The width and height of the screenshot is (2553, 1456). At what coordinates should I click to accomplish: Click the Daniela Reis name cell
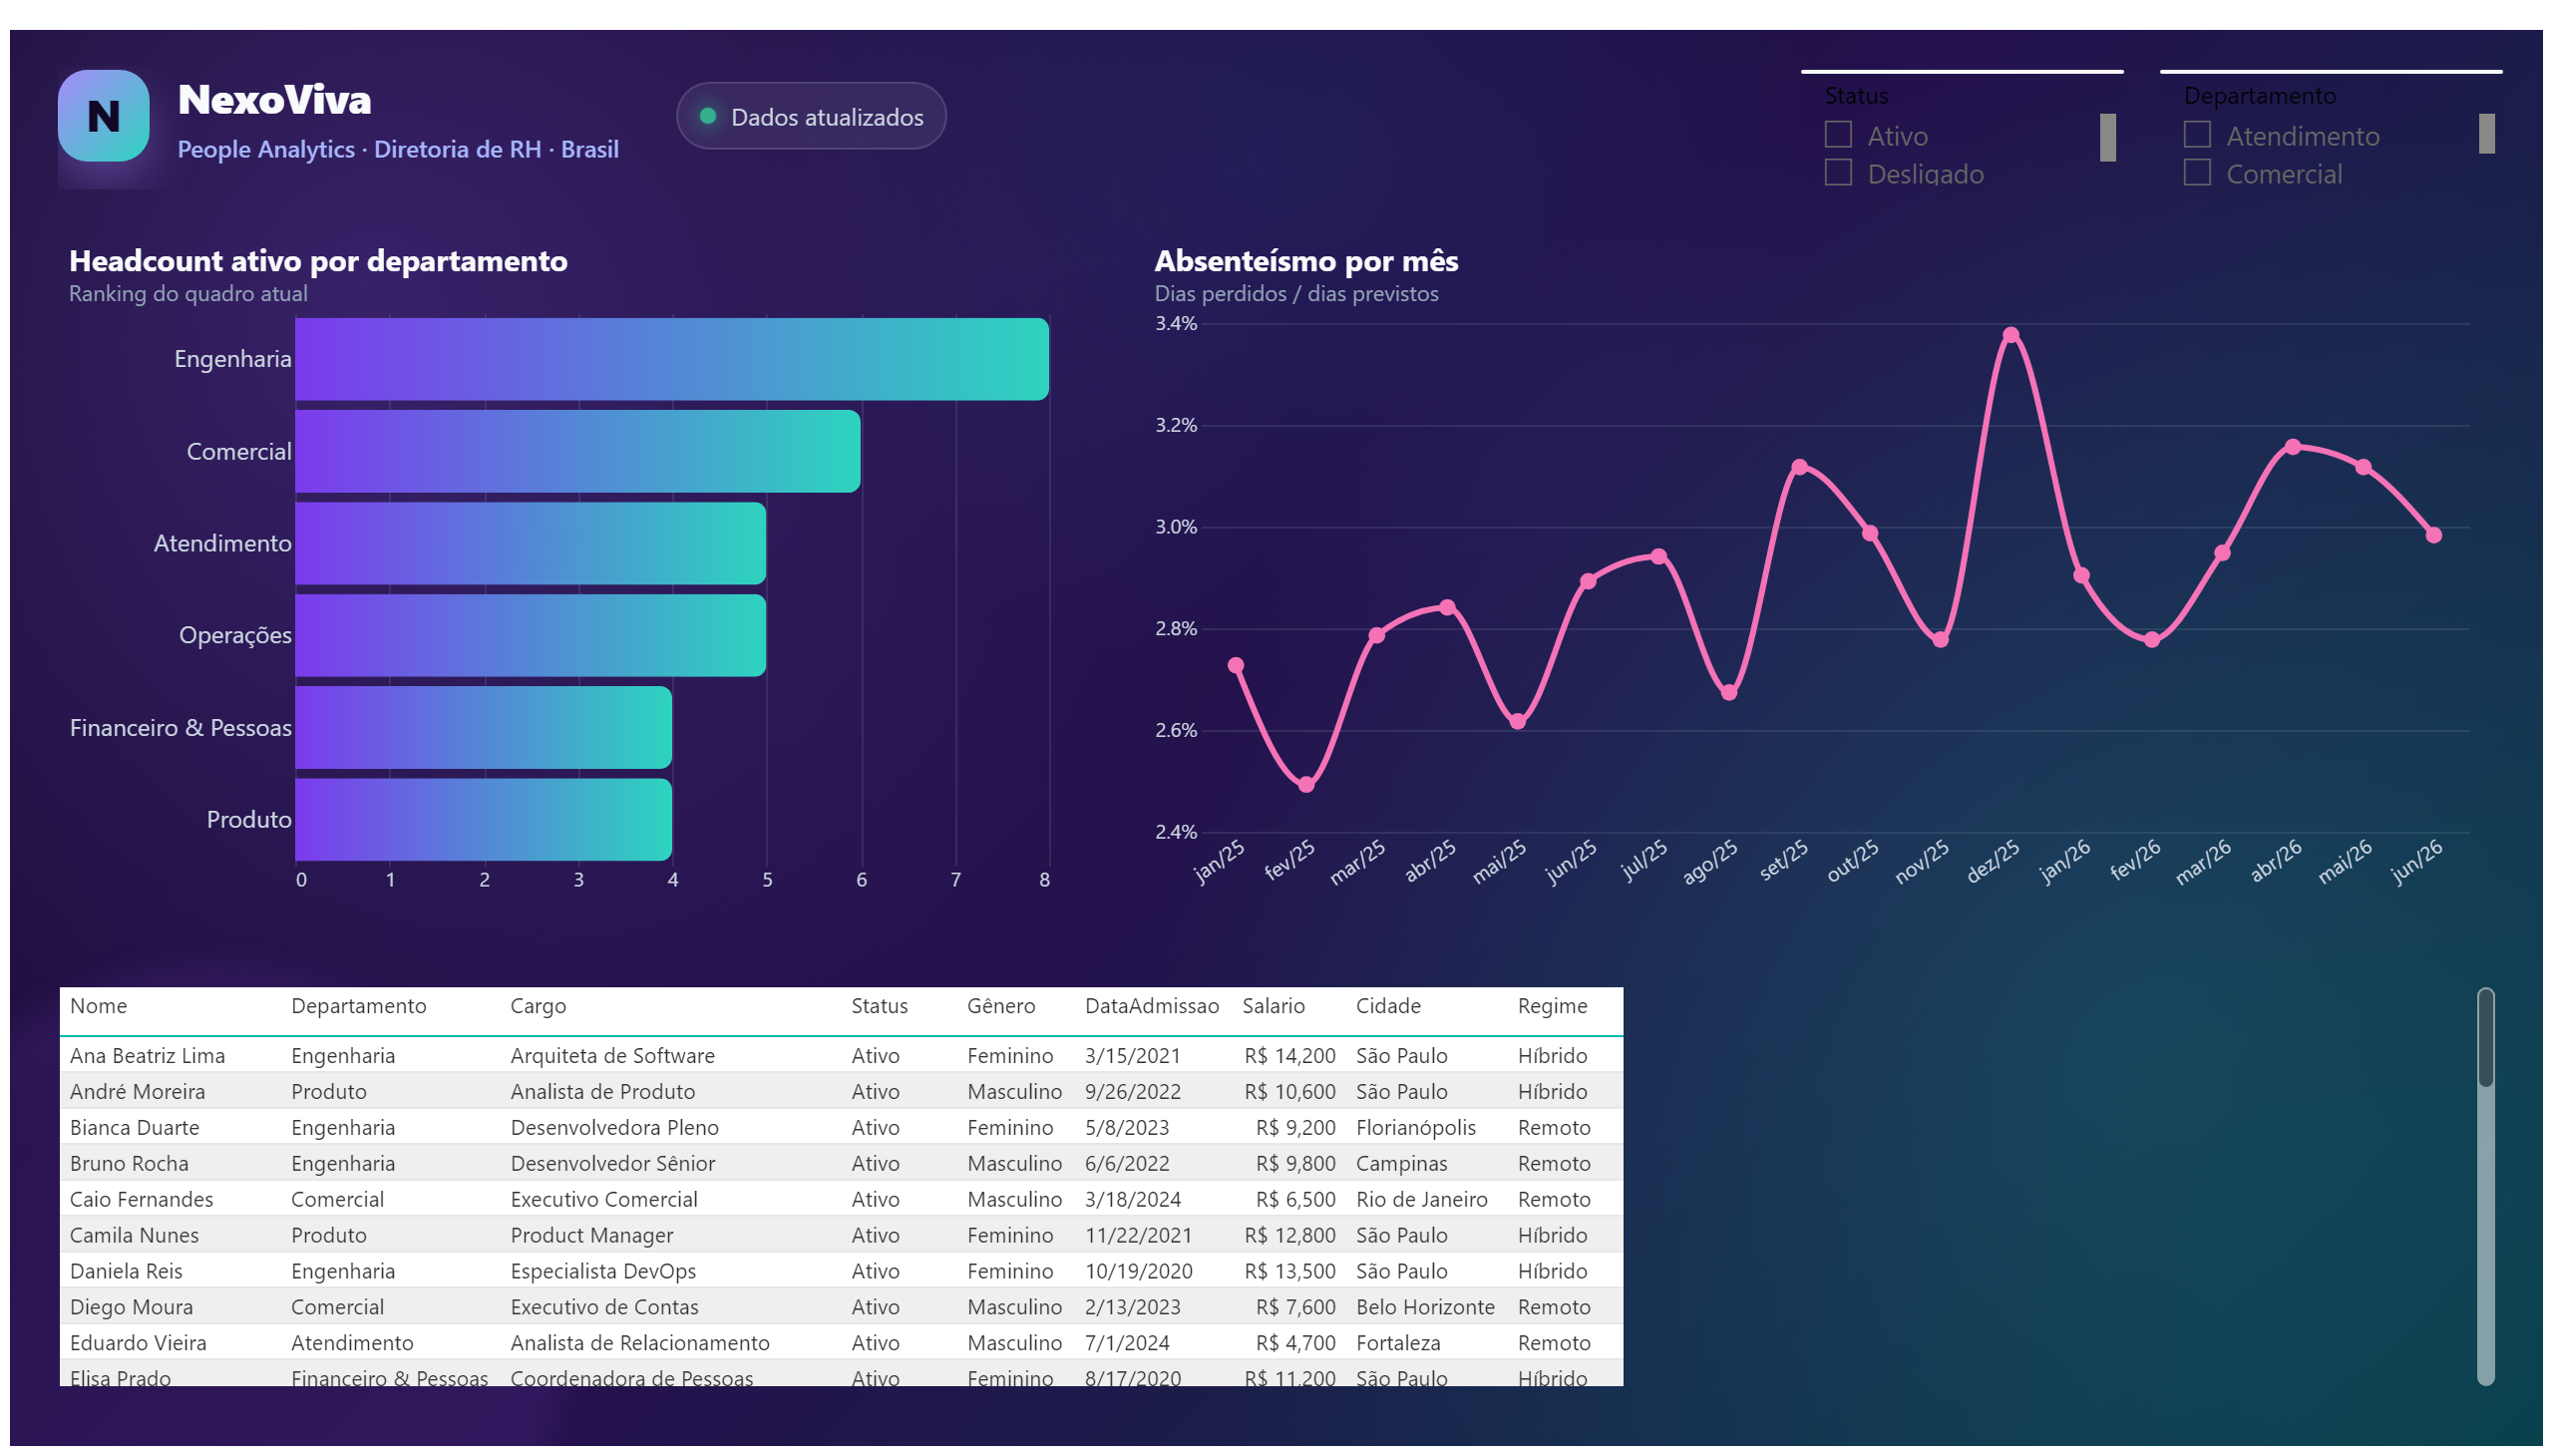pyautogui.click(x=126, y=1271)
